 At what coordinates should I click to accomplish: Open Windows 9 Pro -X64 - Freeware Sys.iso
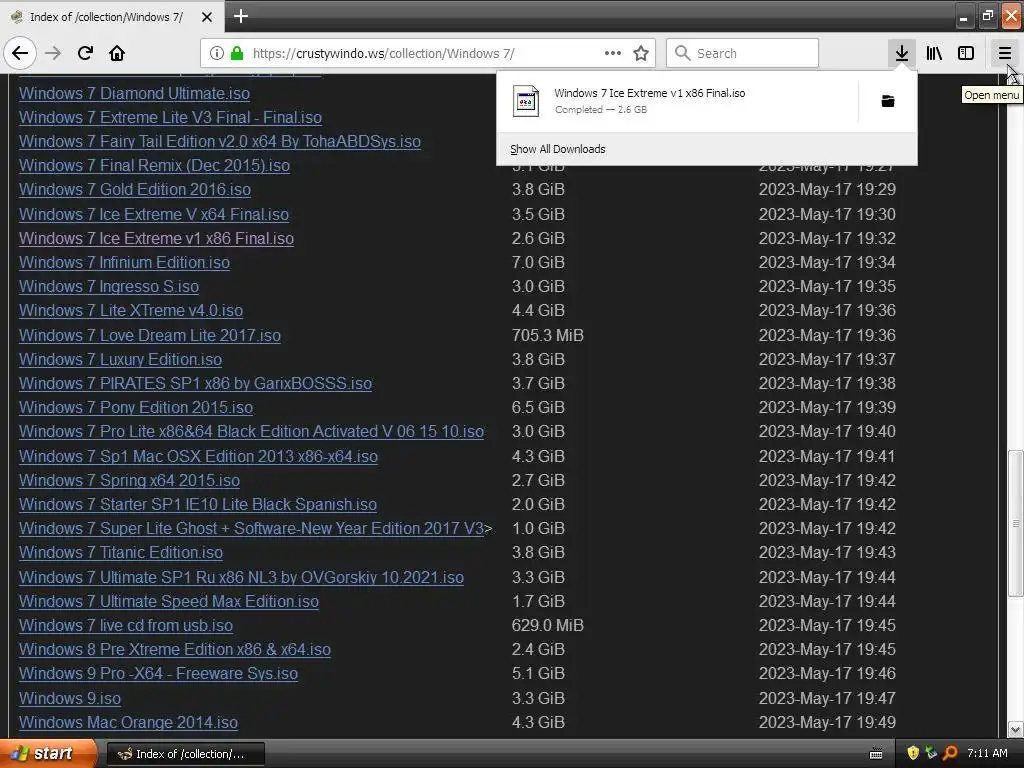(x=159, y=673)
